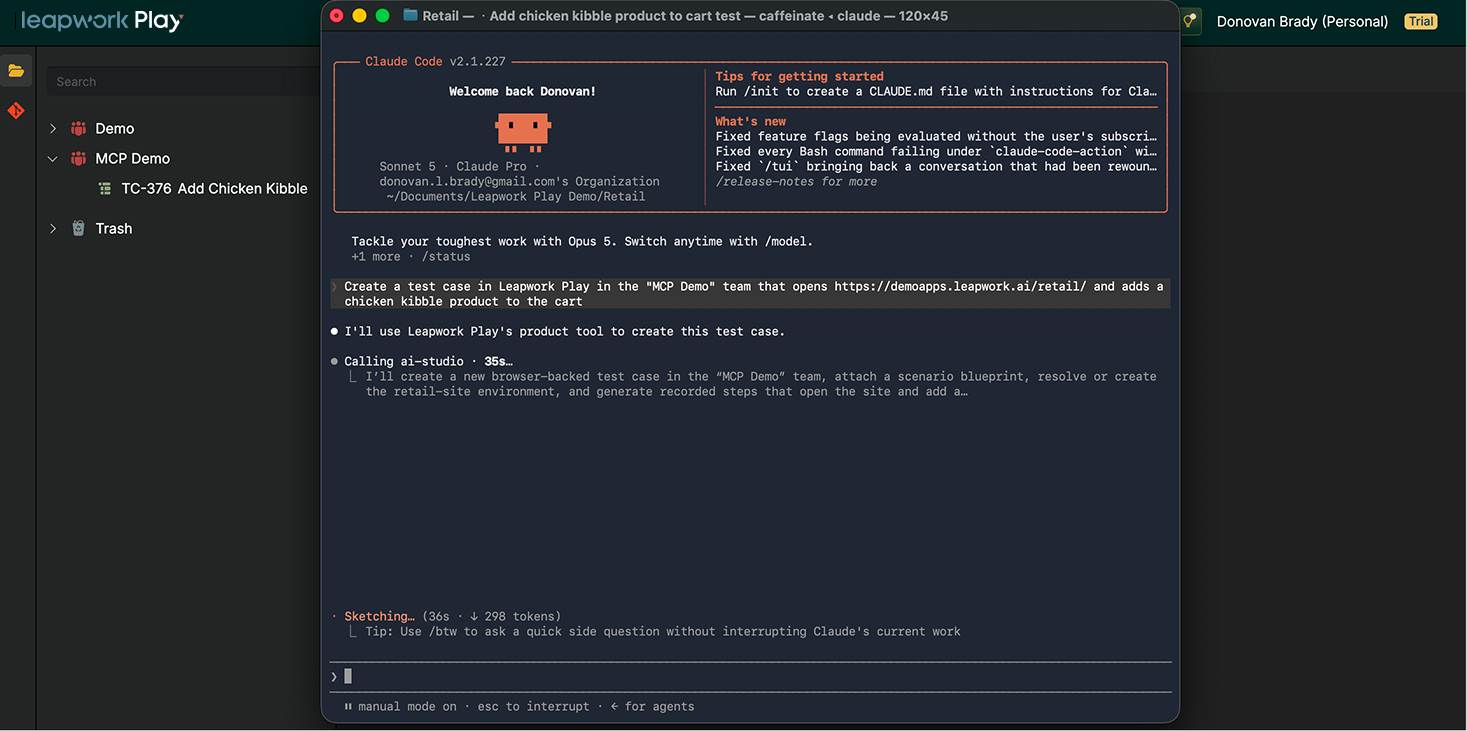Screen dimensions: 1467x731
Task: Click the Trial badge
Action: (x=1421, y=21)
